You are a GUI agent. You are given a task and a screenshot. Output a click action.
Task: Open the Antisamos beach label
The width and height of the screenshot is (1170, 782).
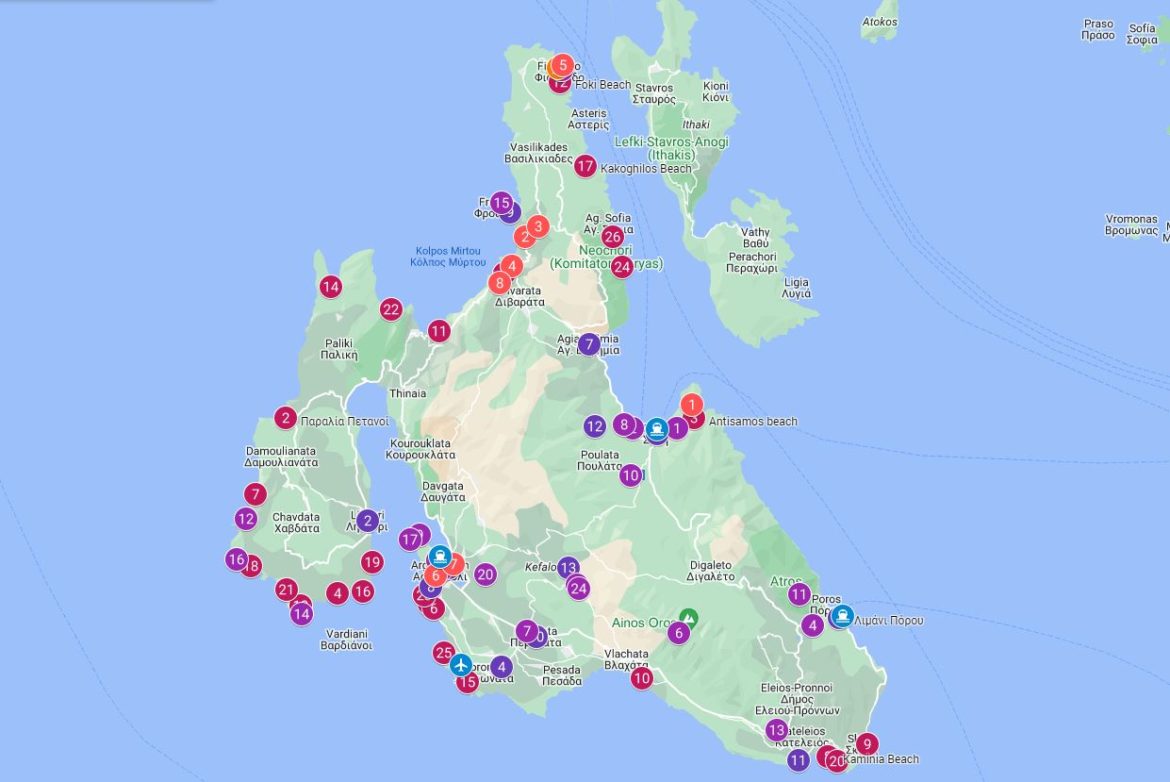pyautogui.click(x=753, y=422)
